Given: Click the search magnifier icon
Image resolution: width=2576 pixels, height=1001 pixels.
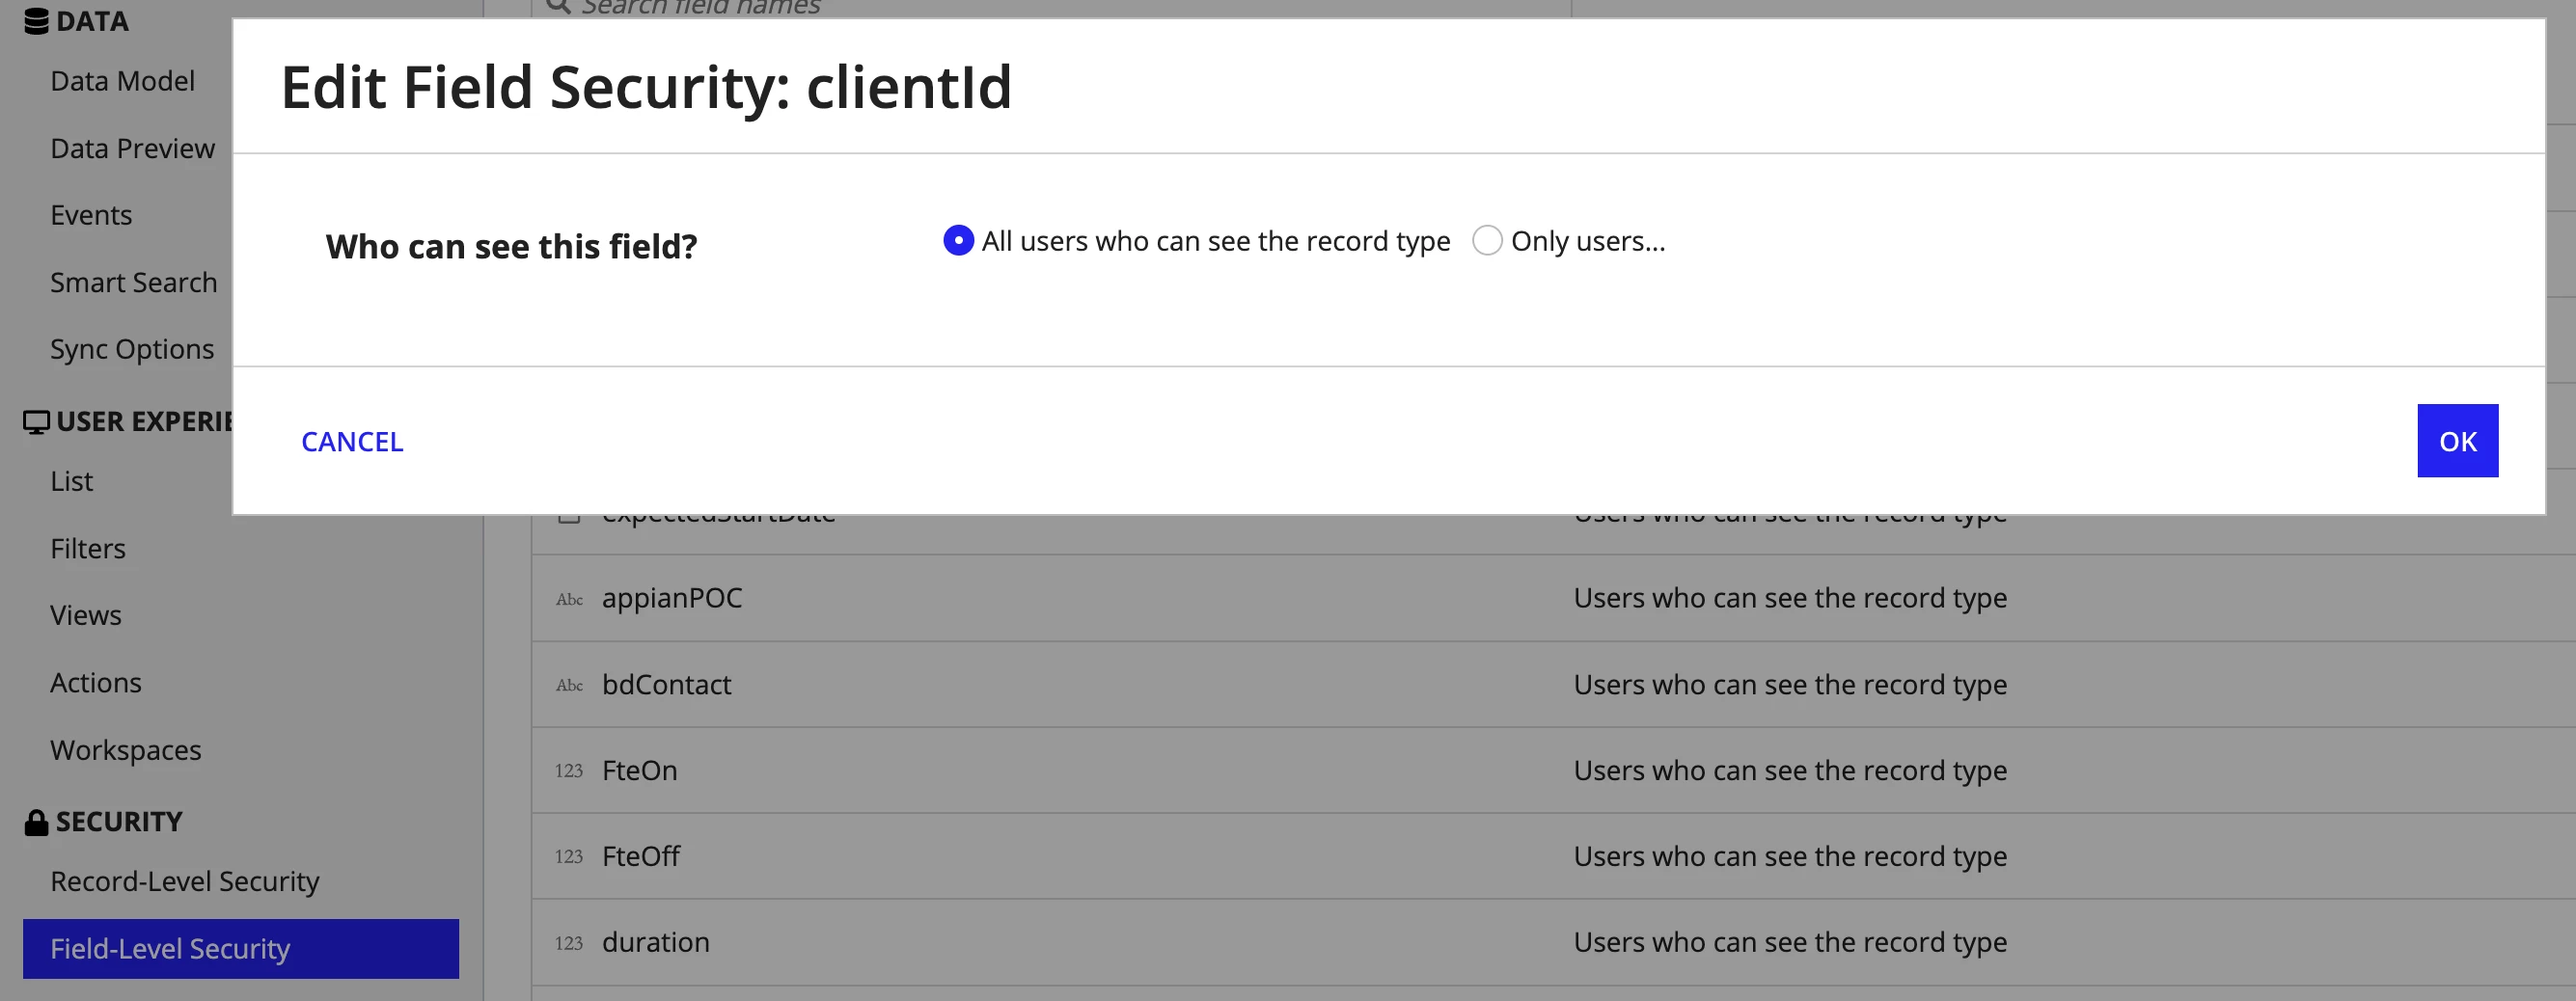Looking at the screenshot, I should click(558, 6).
